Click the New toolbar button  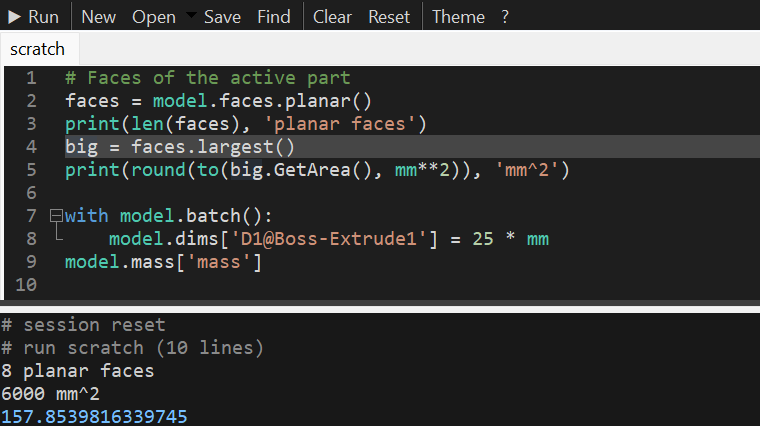tap(98, 17)
